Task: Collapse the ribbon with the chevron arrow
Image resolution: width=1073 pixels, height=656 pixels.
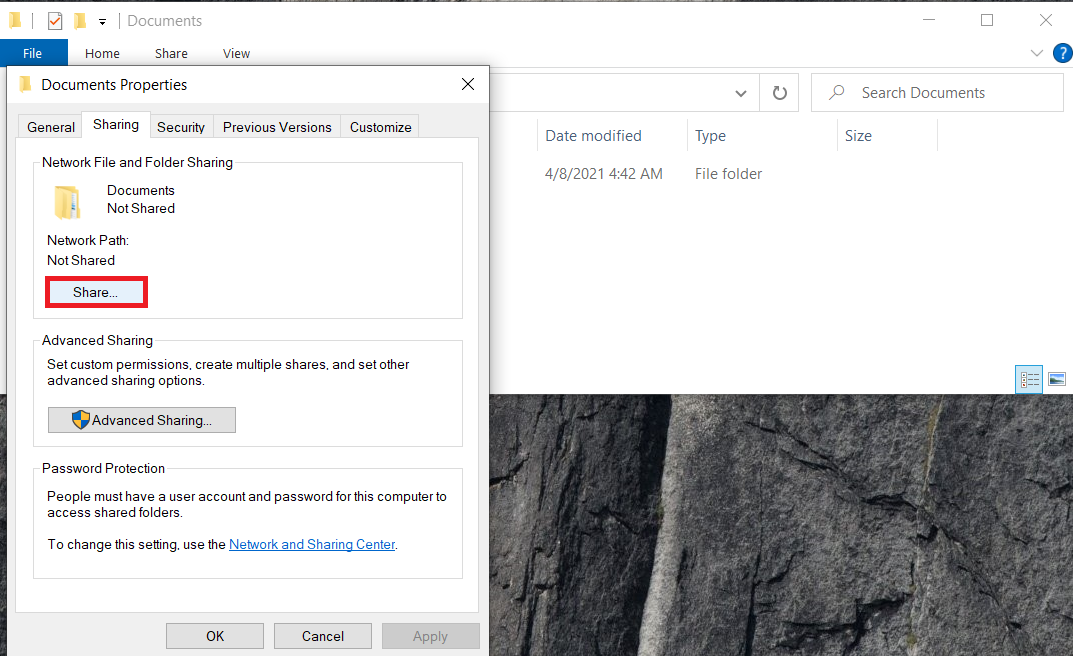Action: [x=1037, y=53]
